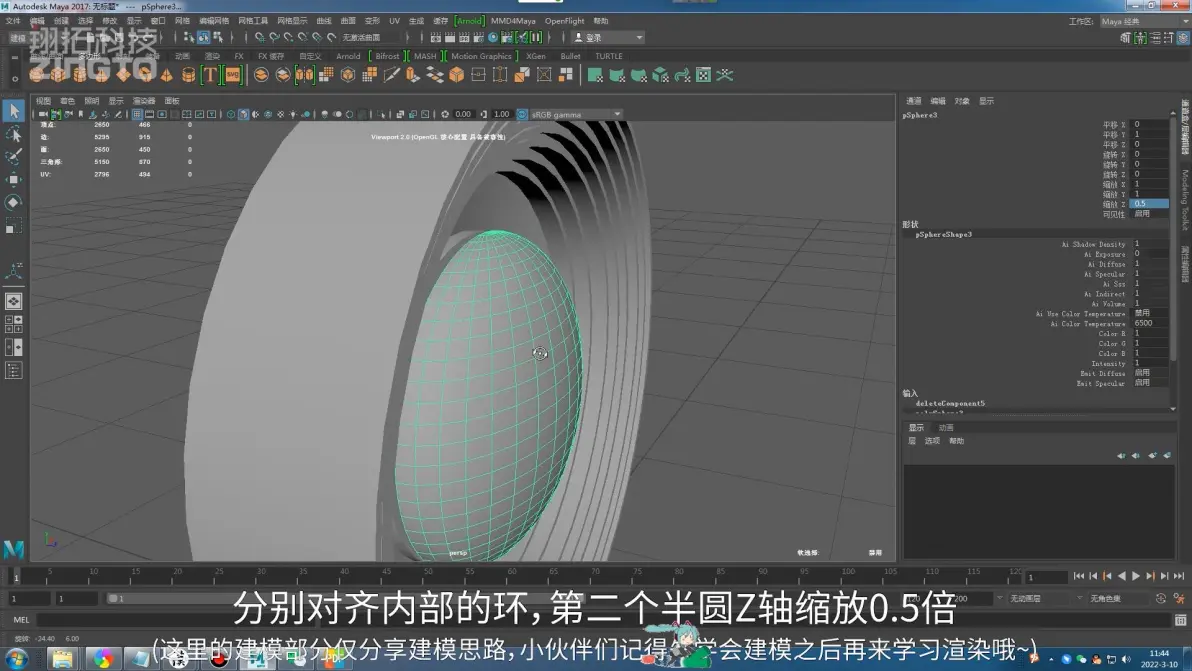The height and width of the screenshot is (671, 1192).
Task: Toggle Channel Box icon at top right
Action: click(1184, 37)
